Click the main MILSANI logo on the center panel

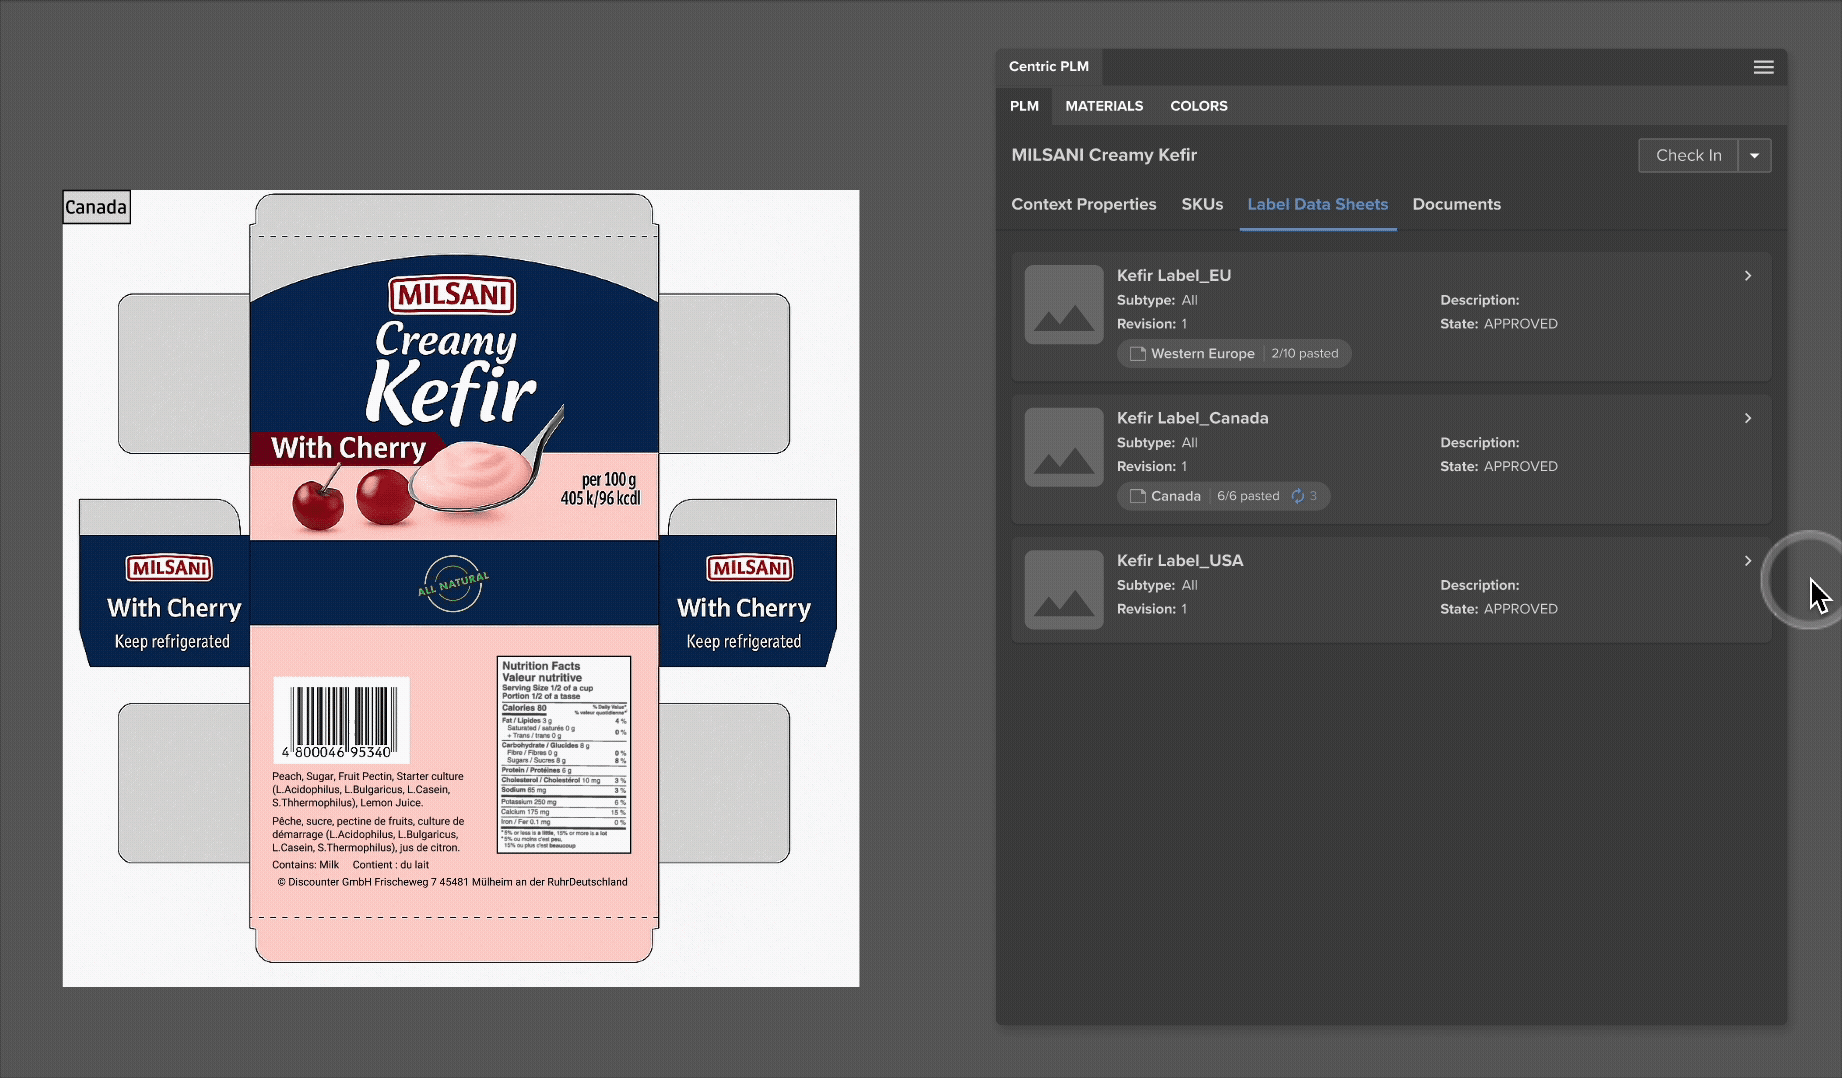pyautogui.click(x=452, y=295)
